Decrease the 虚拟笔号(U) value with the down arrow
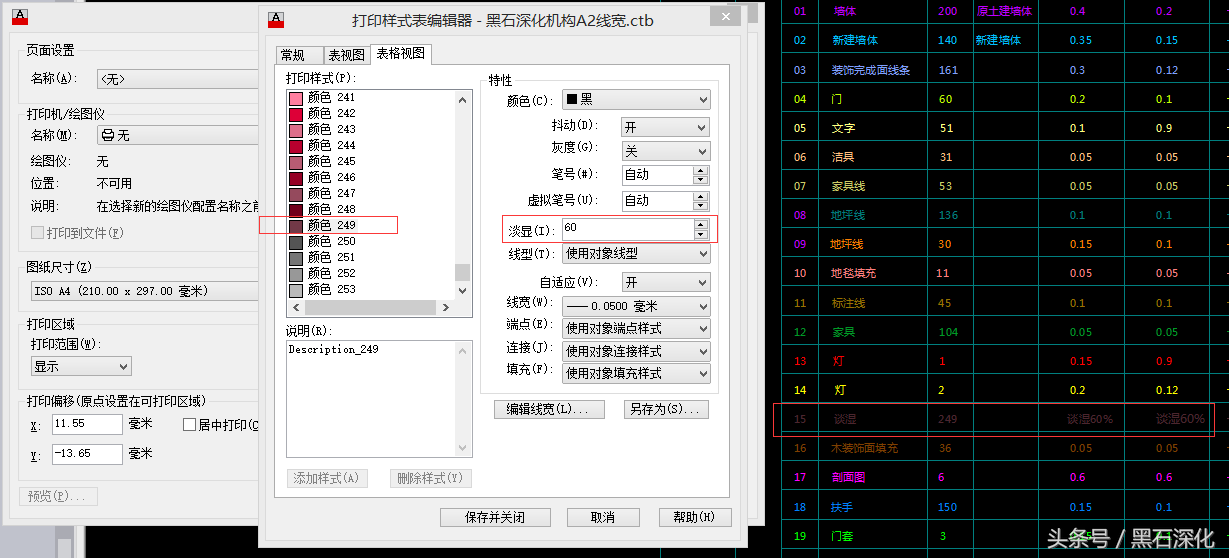1229x558 pixels. (x=701, y=205)
